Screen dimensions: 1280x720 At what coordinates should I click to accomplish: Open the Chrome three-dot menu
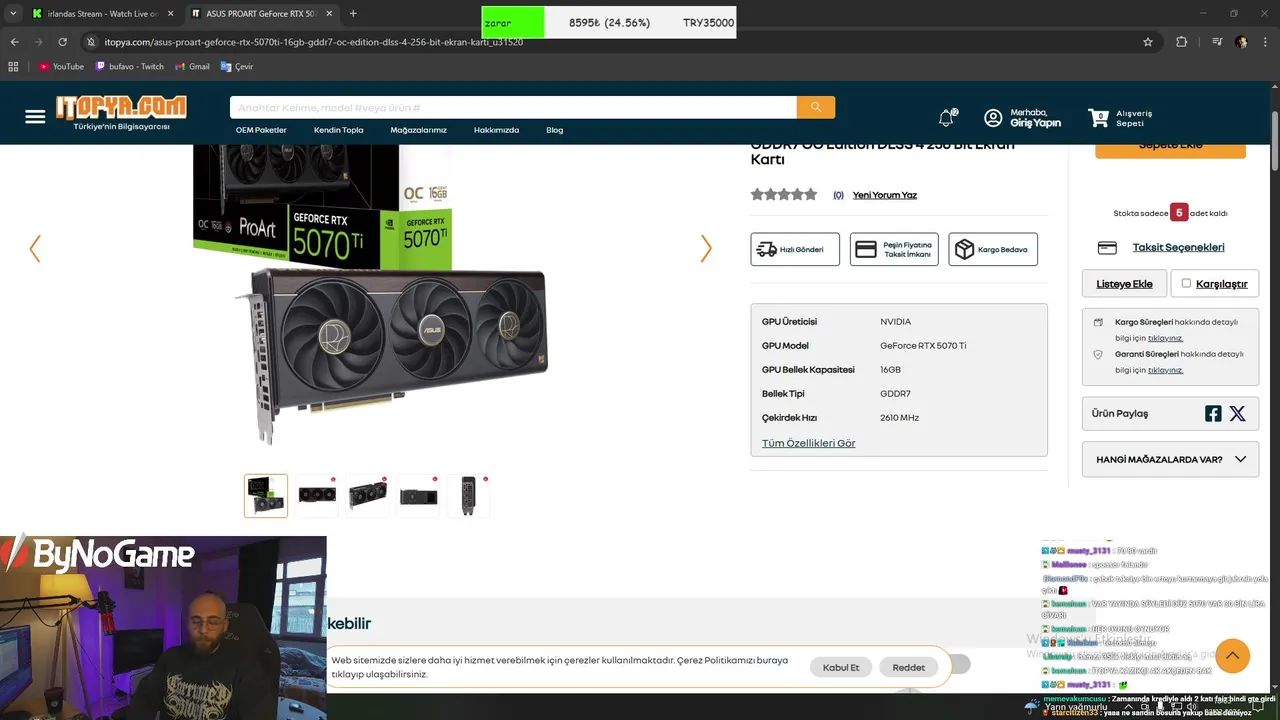tap(1265, 42)
